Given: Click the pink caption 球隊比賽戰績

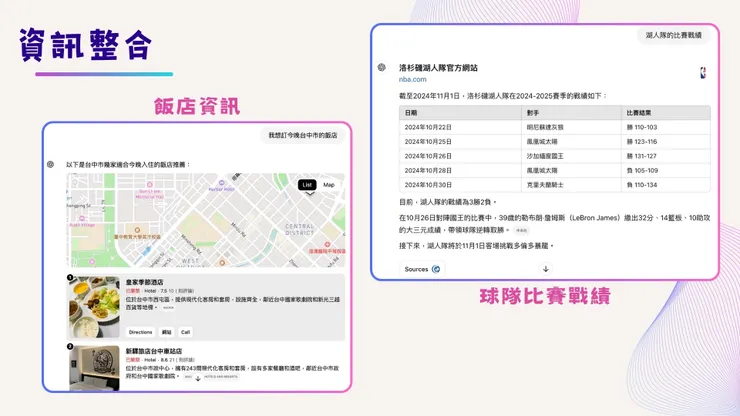Looking at the screenshot, I should point(545,296).
